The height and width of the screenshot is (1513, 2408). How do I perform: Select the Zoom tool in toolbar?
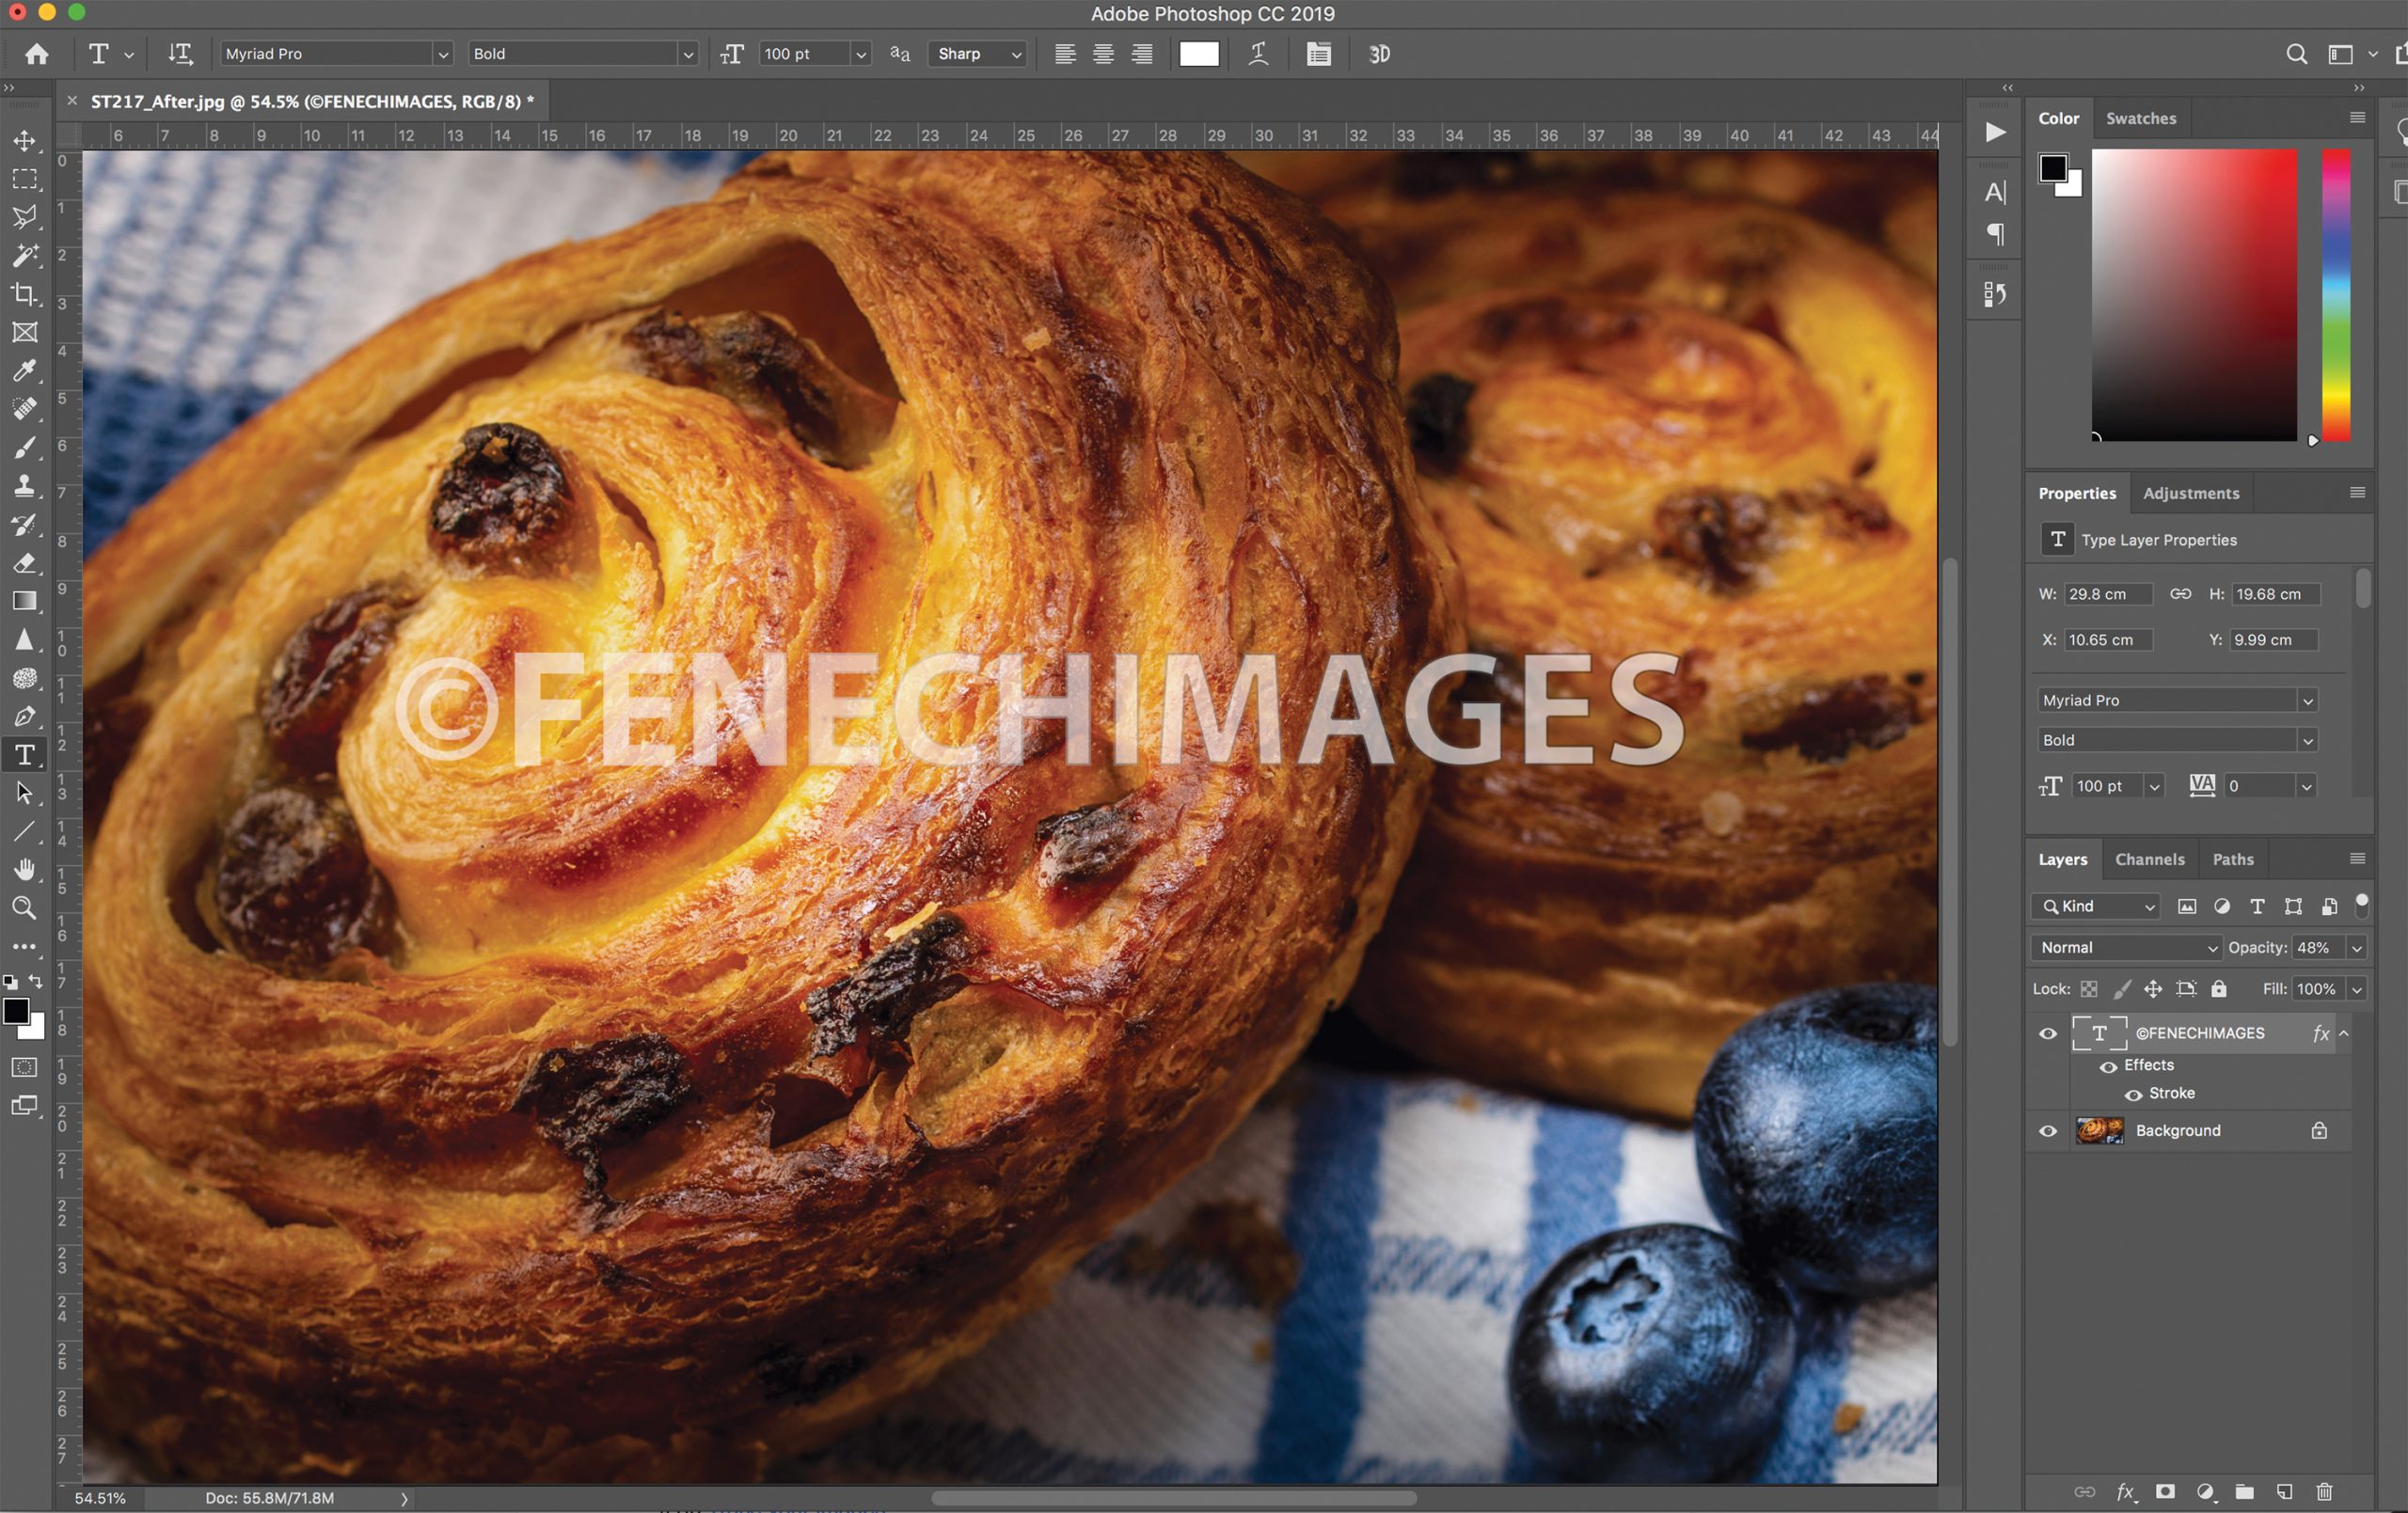tap(25, 908)
